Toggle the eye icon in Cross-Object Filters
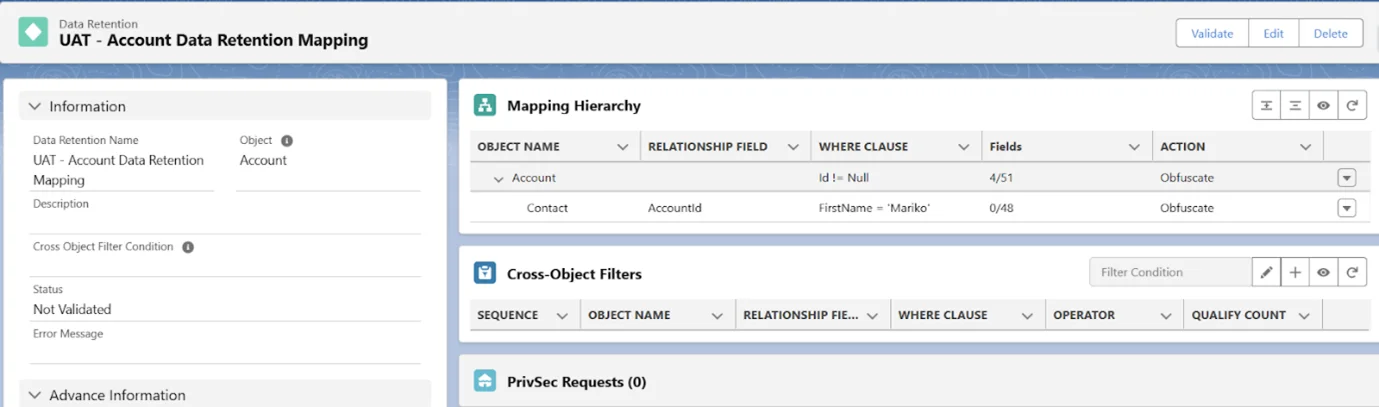 click(x=1323, y=272)
